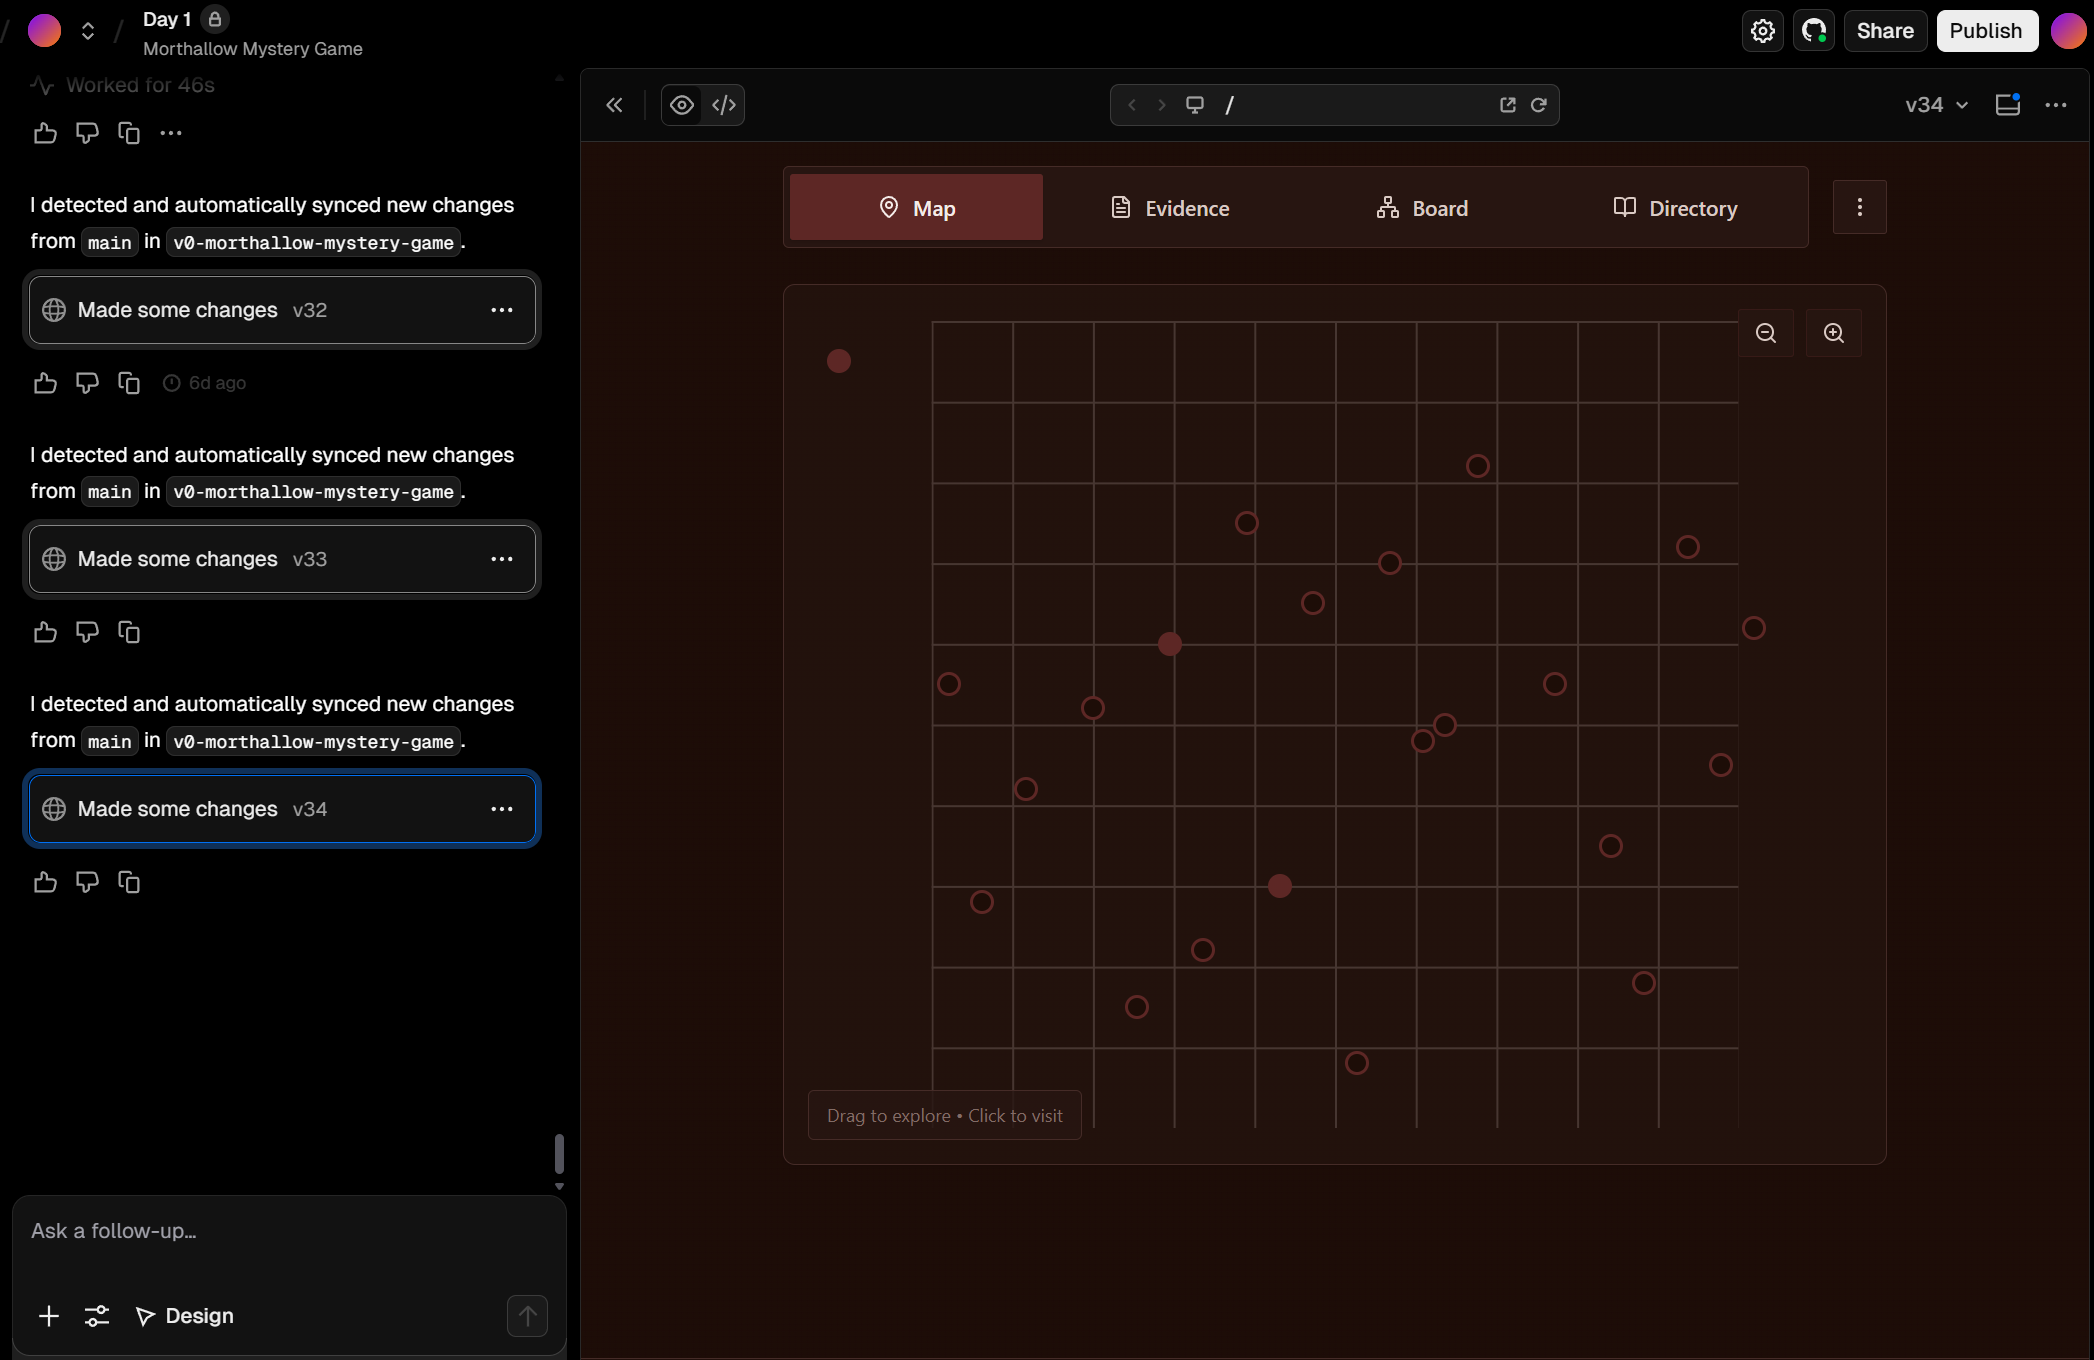Toggle the Design mode
This screenshot has width=2094, height=1360.
(185, 1316)
